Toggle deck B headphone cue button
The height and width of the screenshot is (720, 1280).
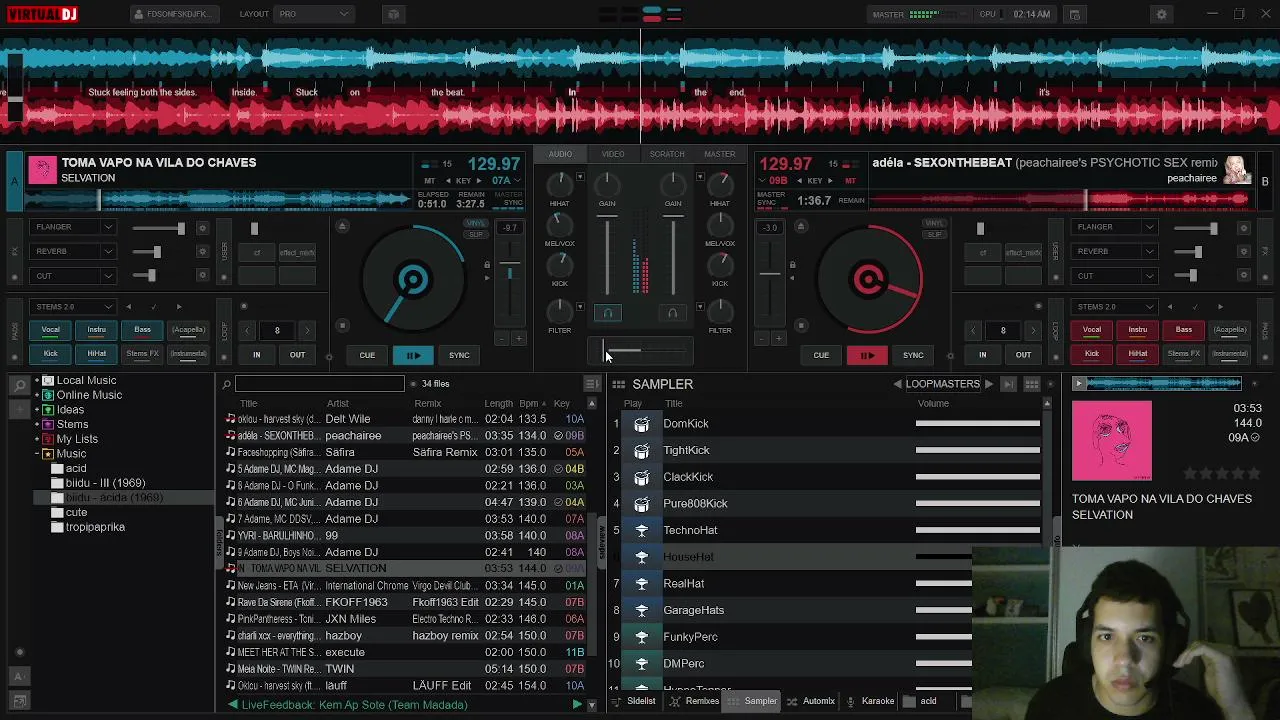[x=672, y=313]
